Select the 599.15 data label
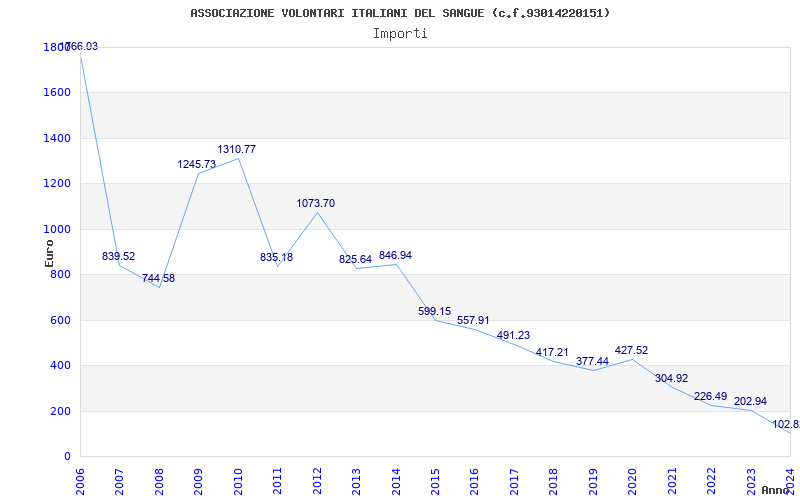 click(x=434, y=311)
